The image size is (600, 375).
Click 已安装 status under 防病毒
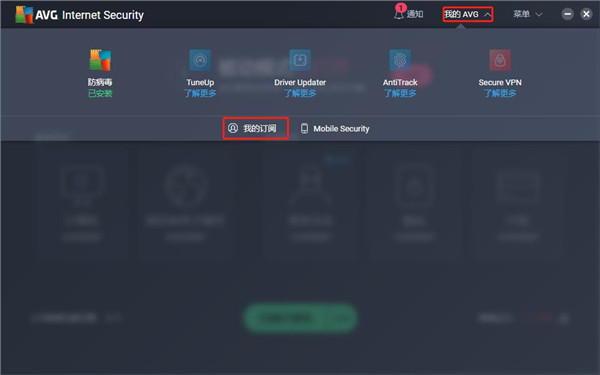coord(100,93)
